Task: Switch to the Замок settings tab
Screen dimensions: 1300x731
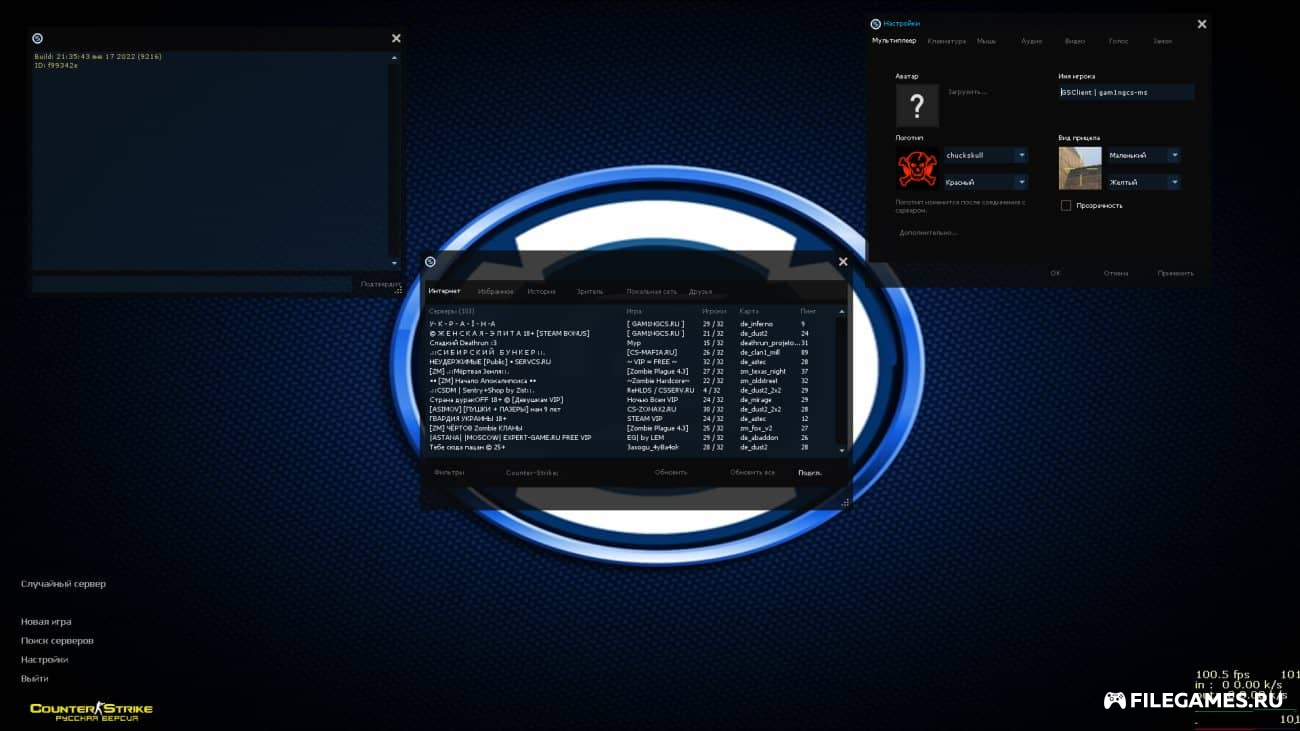Action: pos(1162,41)
